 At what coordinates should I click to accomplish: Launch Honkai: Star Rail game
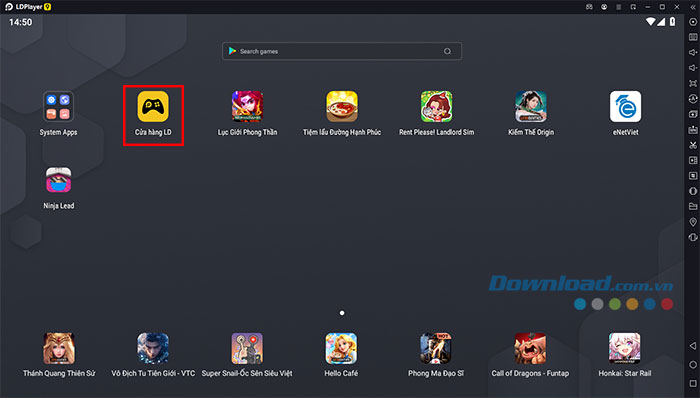click(x=625, y=348)
